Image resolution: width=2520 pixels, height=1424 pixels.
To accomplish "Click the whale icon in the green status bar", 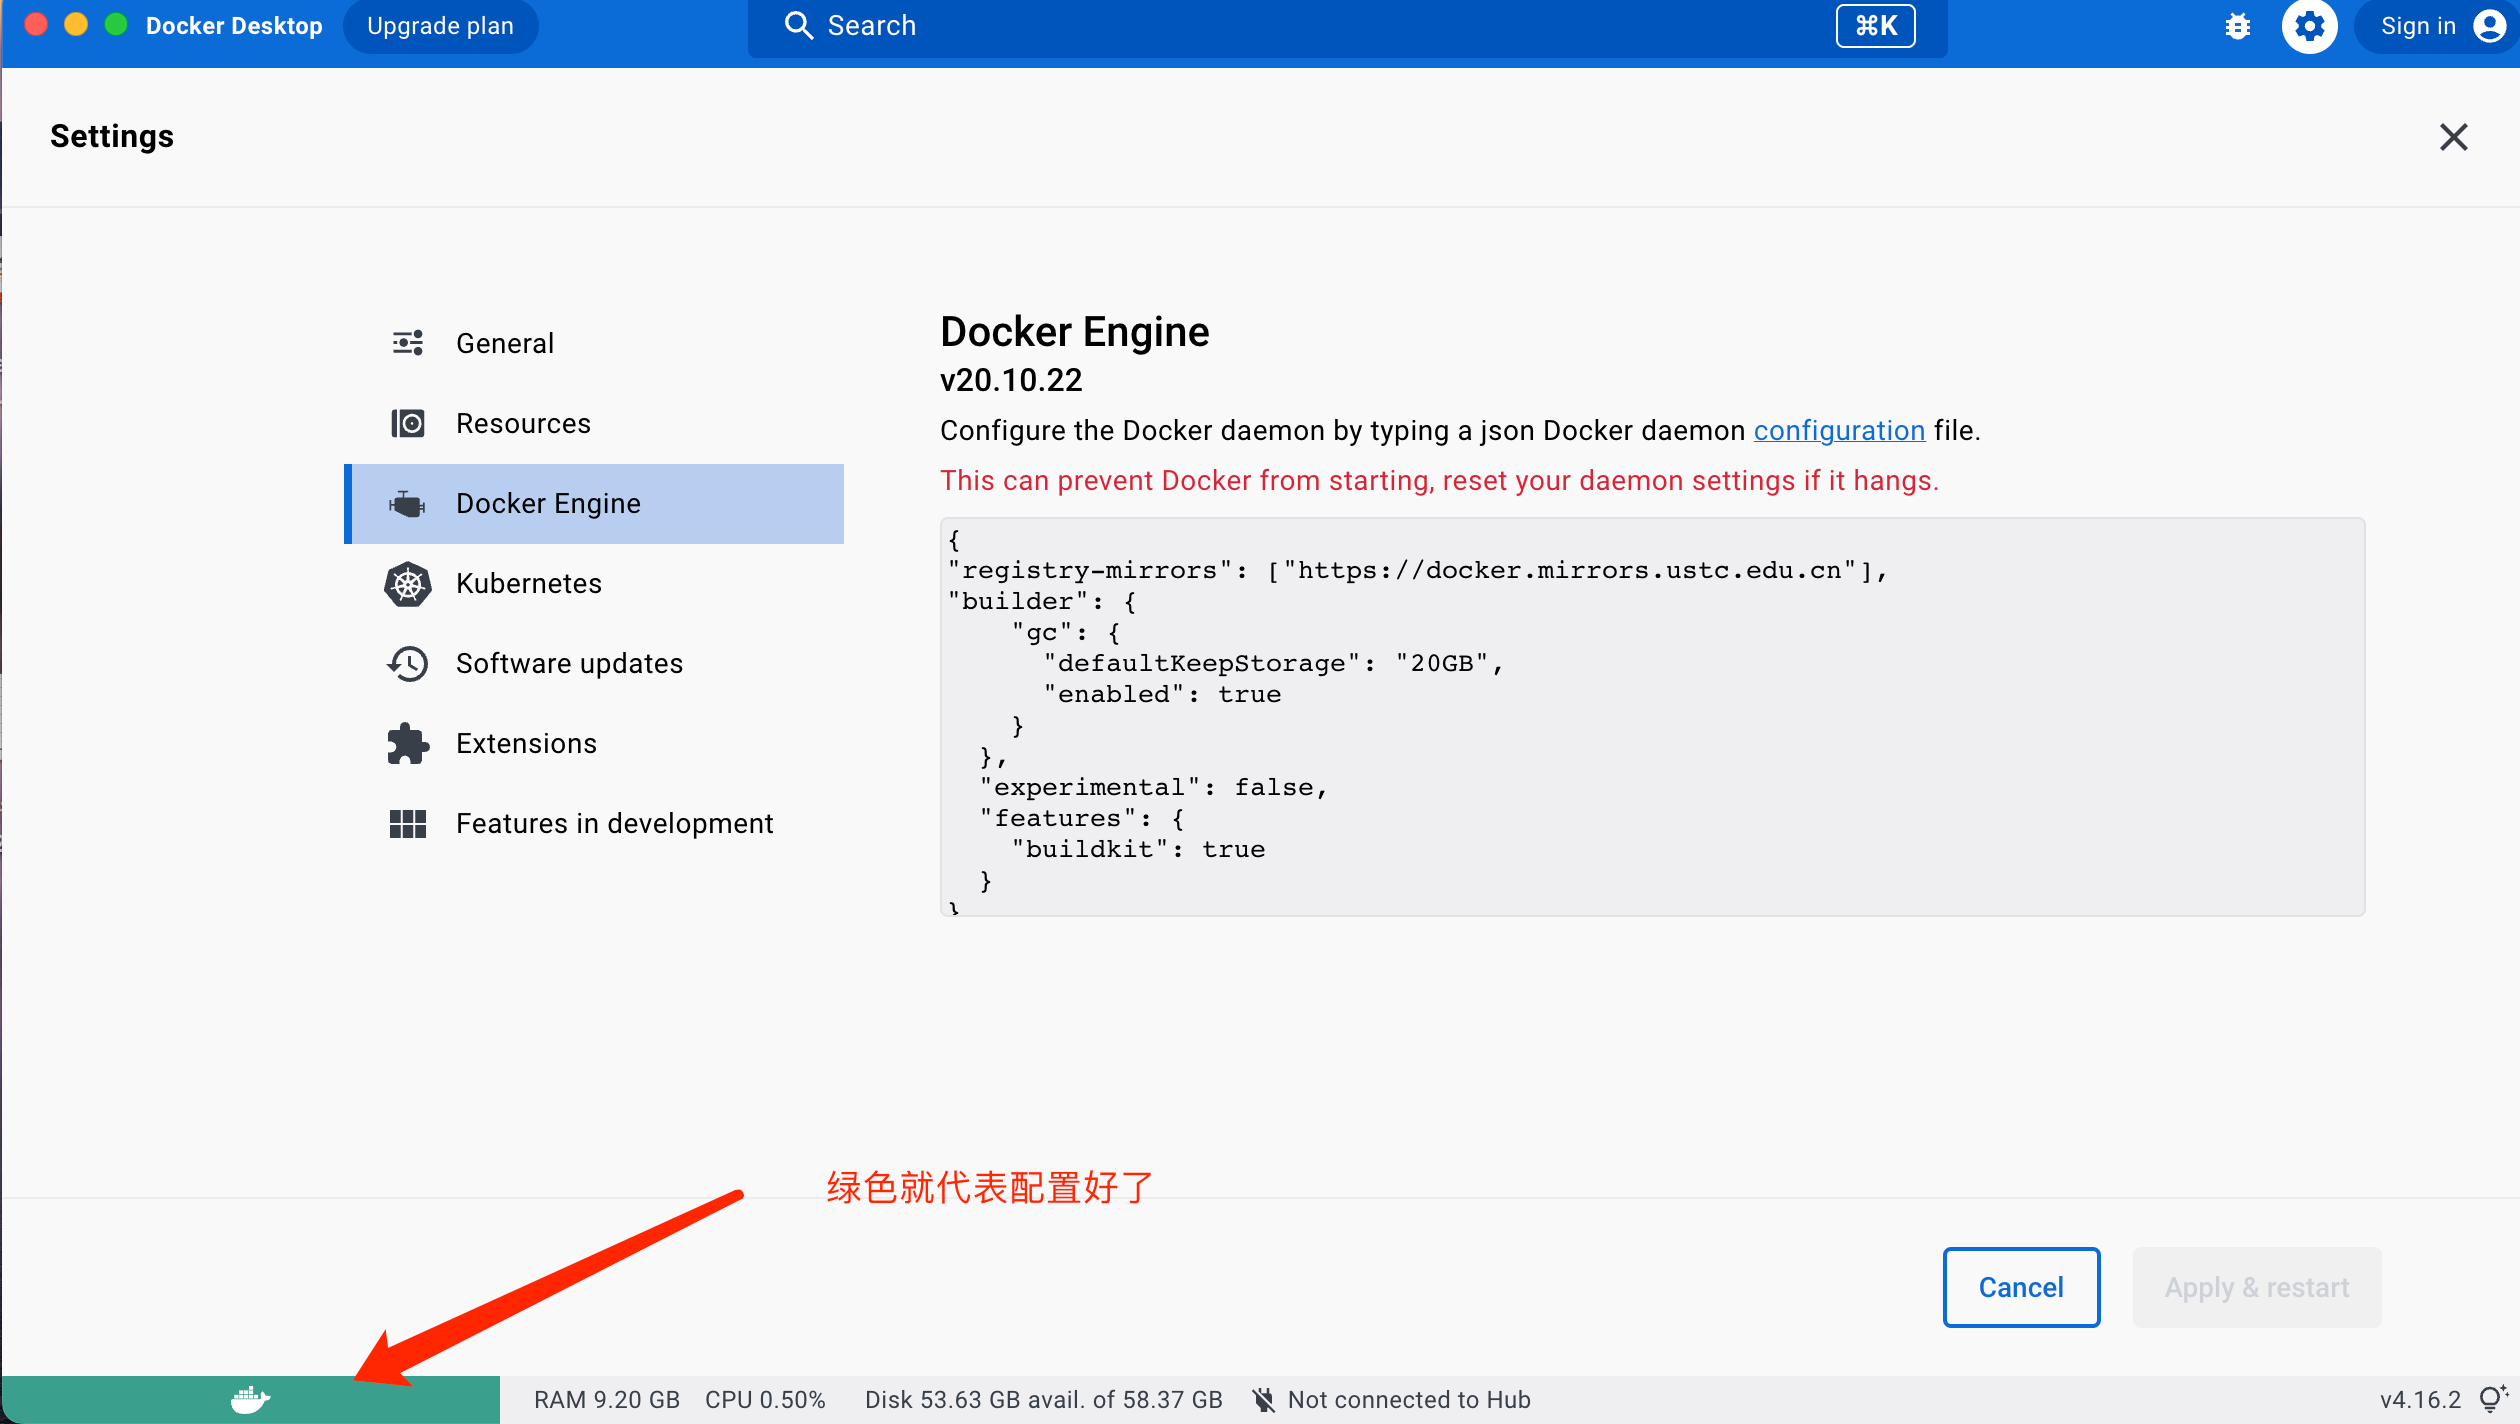I will click(x=250, y=1399).
